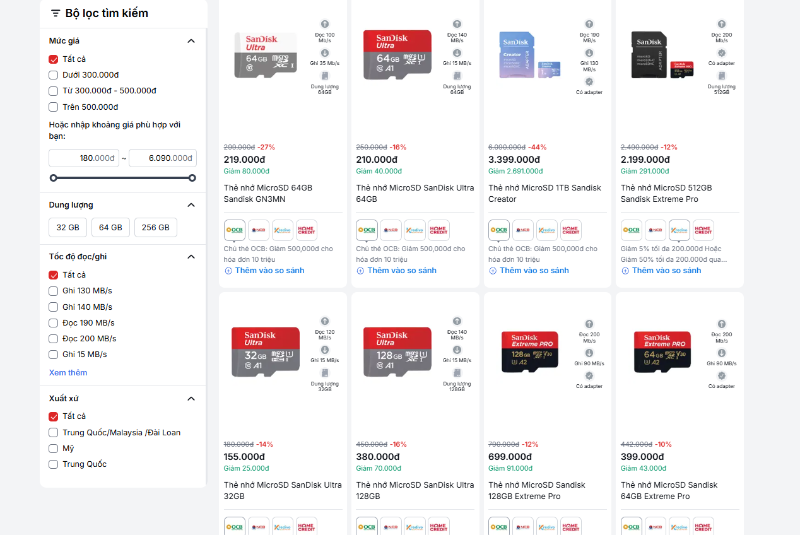Check Từ 300.000đ - 500.000đ price filter

click(x=53, y=91)
